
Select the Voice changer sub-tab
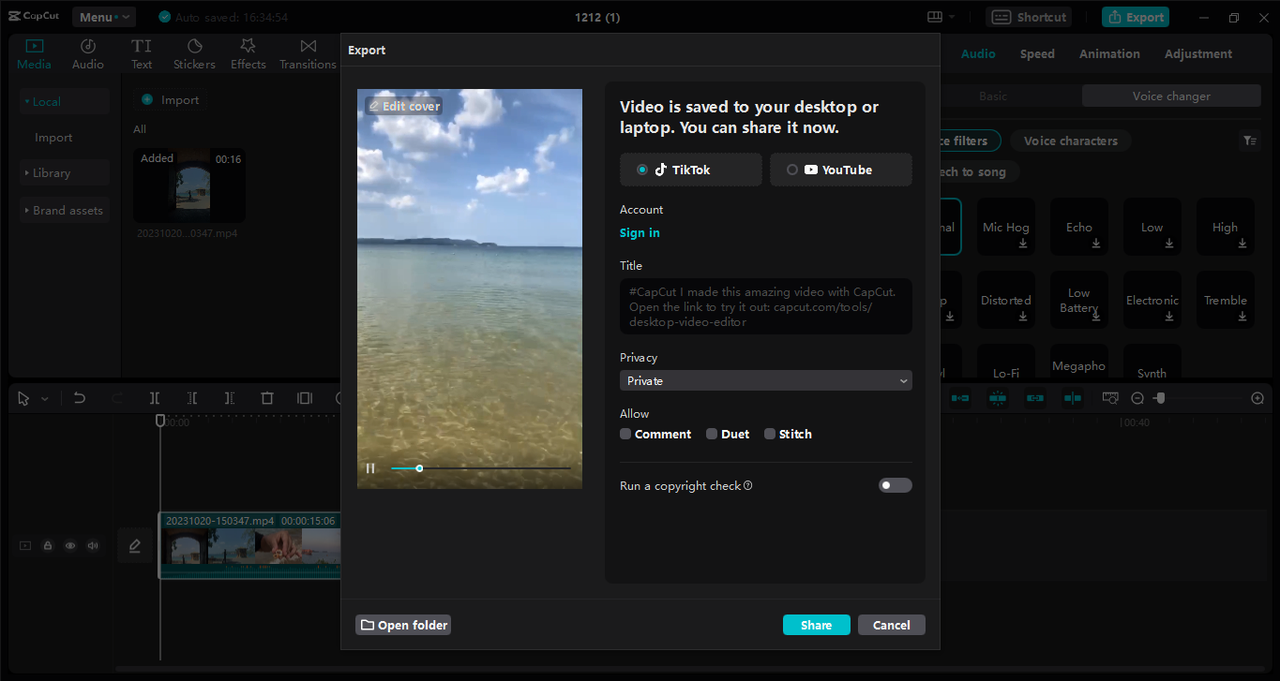pos(1171,96)
